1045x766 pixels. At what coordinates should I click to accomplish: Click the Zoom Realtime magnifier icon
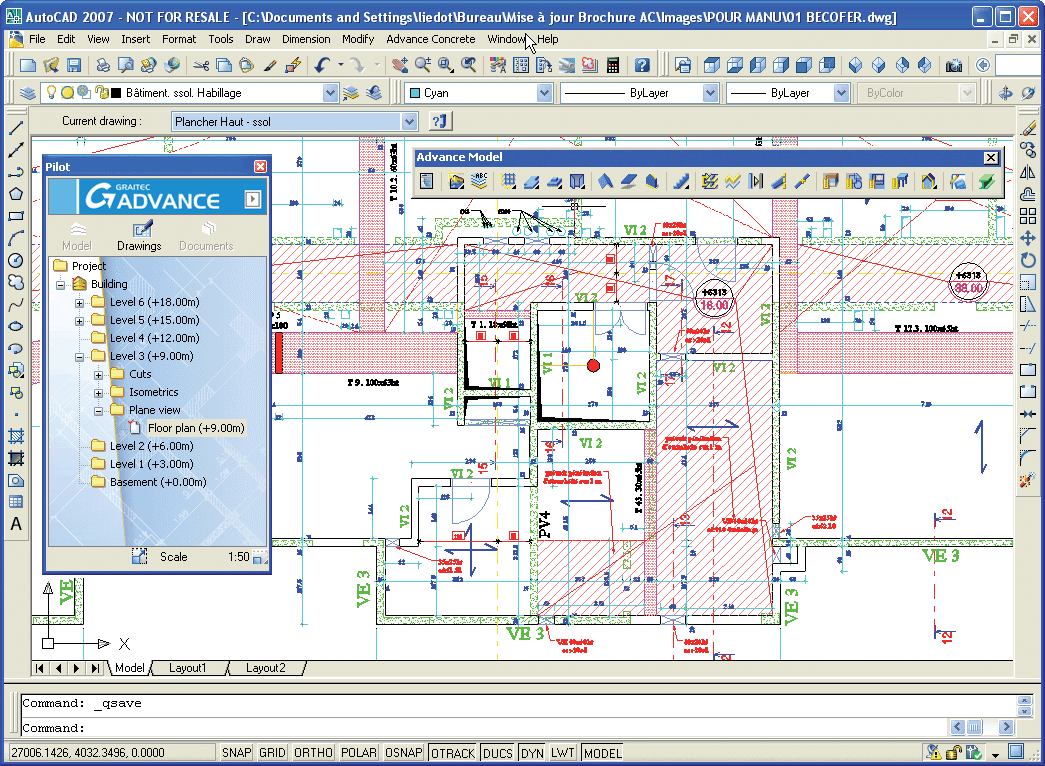[x=423, y=65]
